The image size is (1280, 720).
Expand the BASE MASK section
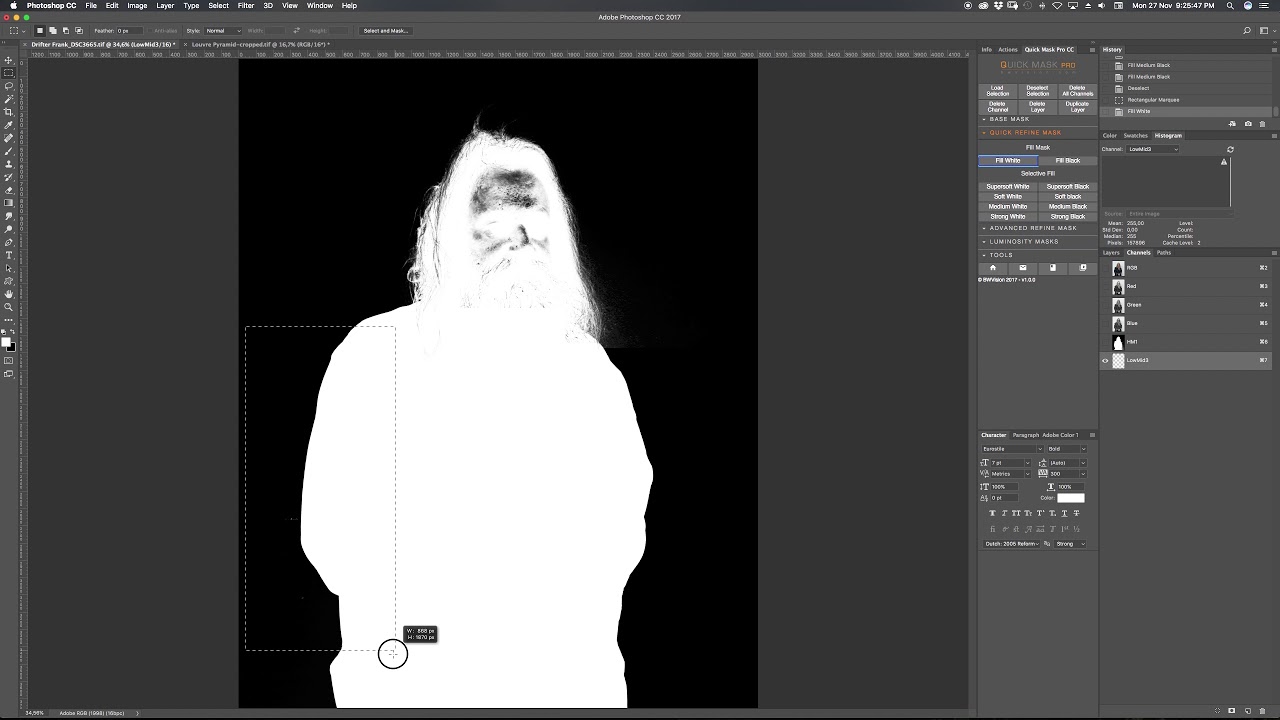point(1037,119)
